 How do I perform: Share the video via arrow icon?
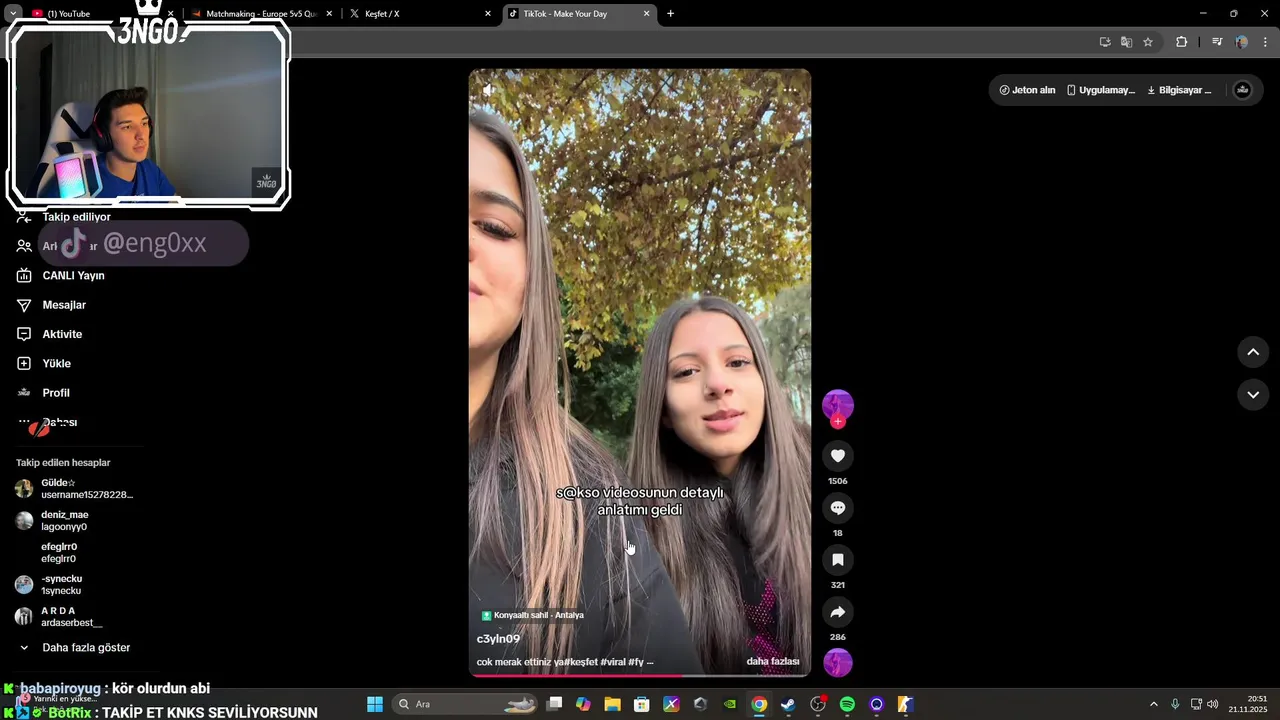838,612
